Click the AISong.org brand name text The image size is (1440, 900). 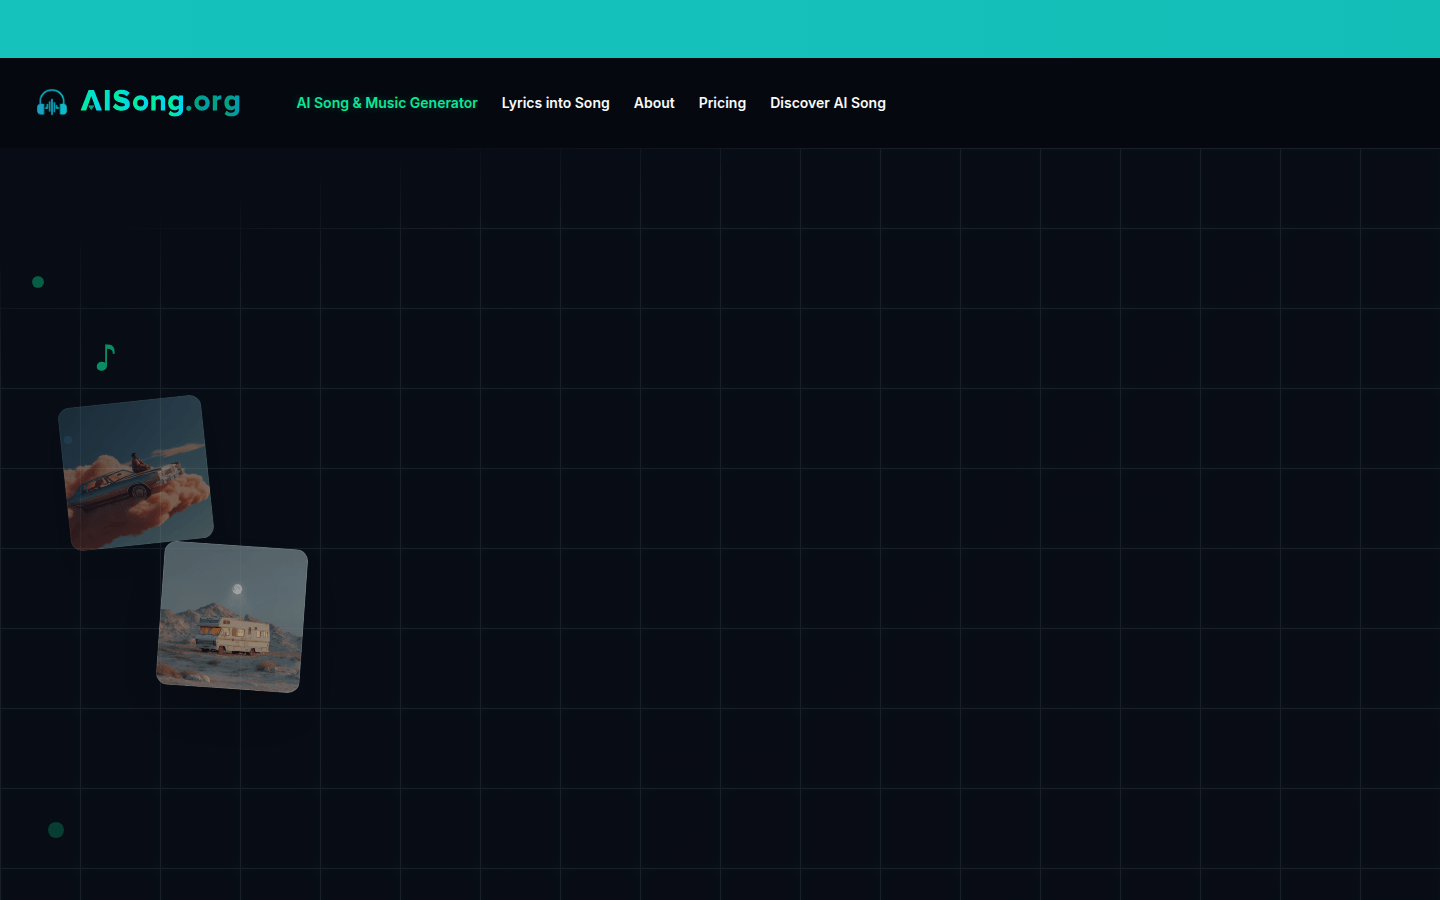[x=160, y=102]
